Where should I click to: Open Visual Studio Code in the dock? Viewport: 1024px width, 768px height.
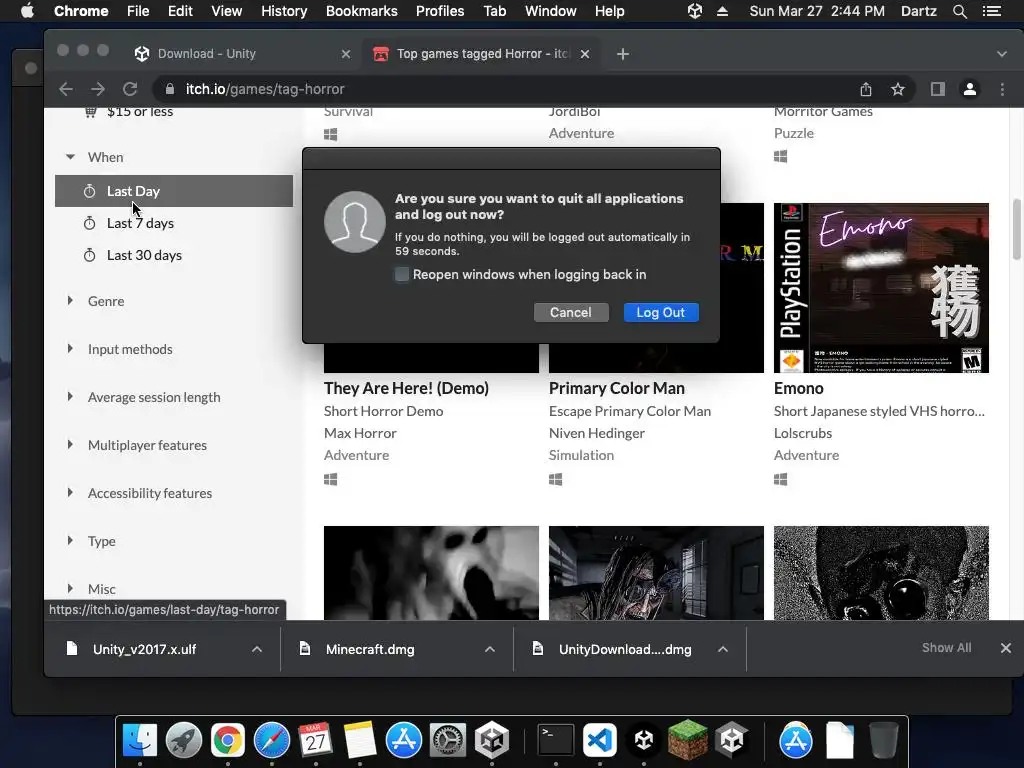click(600, 740)
